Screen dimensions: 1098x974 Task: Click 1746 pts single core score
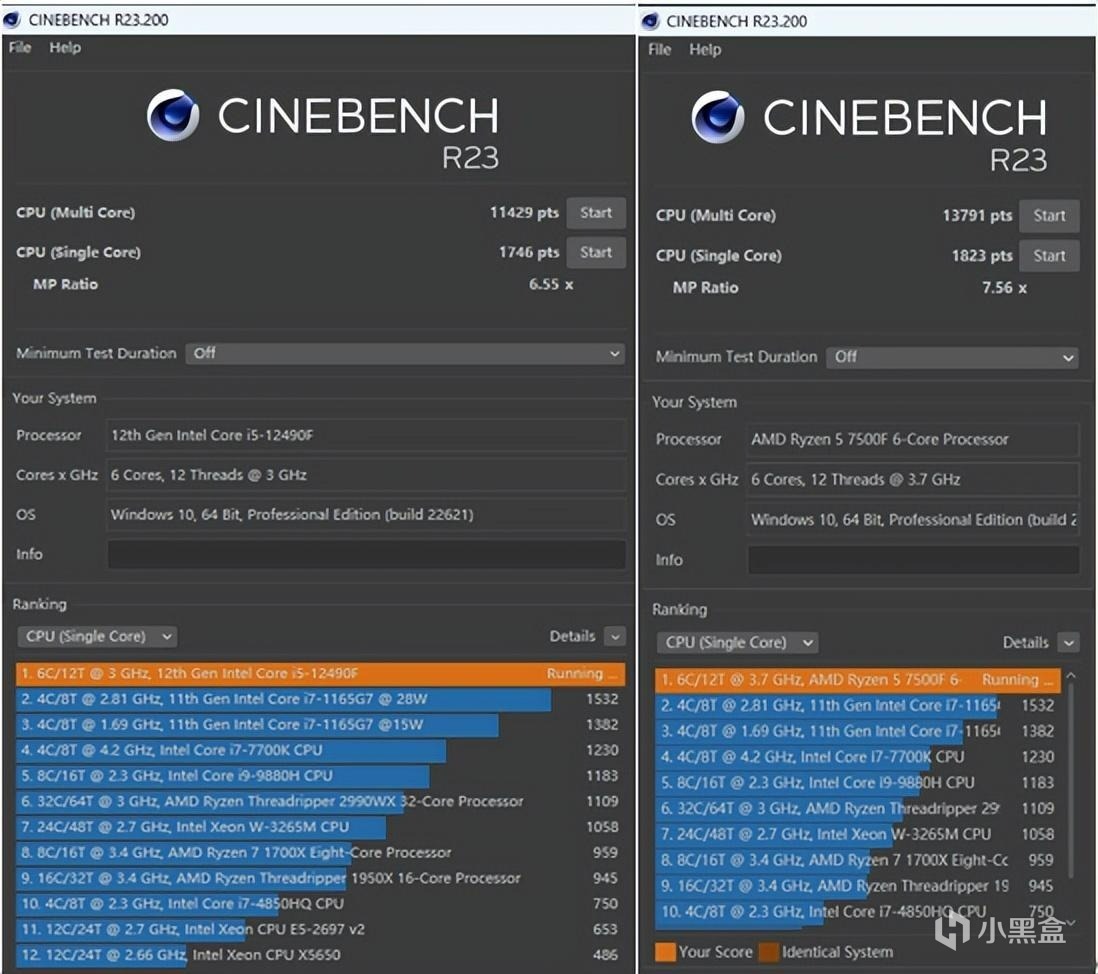529,252
